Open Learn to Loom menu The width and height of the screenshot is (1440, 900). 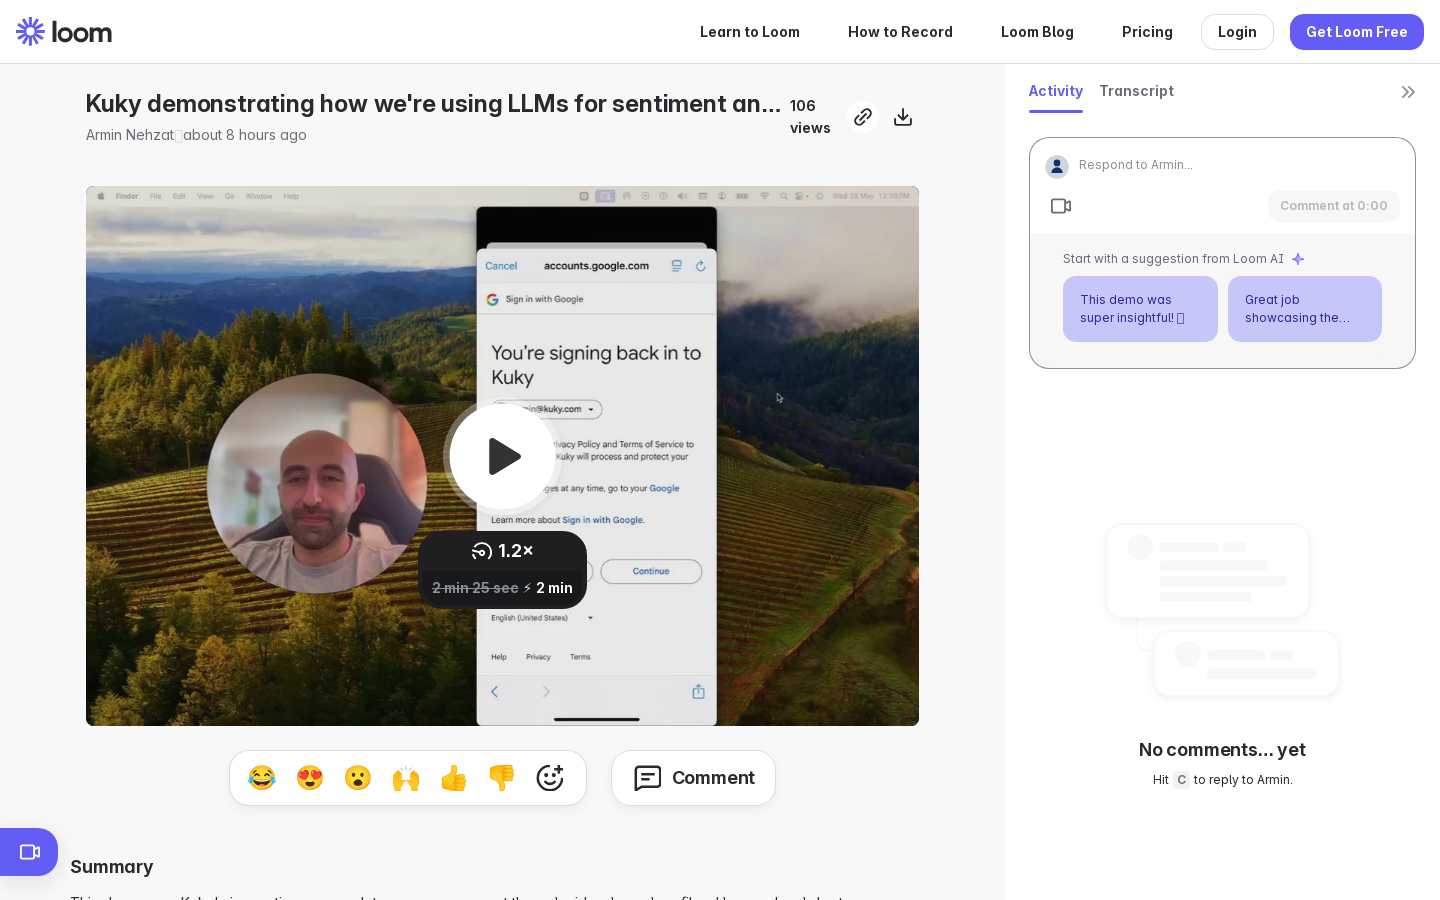750,32
